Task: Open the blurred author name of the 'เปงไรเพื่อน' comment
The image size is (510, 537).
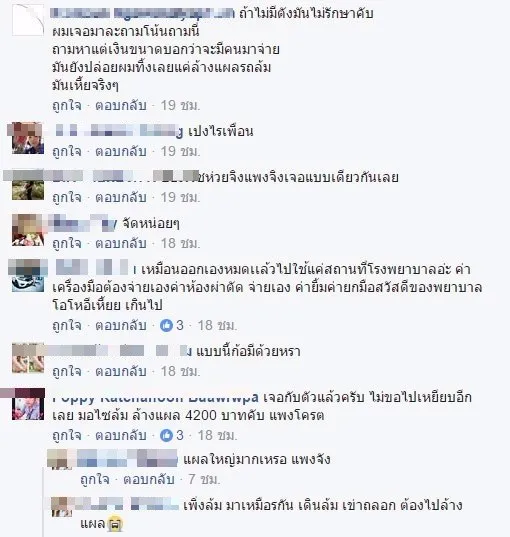Action: pyautogui.click(x=118, y=131)
